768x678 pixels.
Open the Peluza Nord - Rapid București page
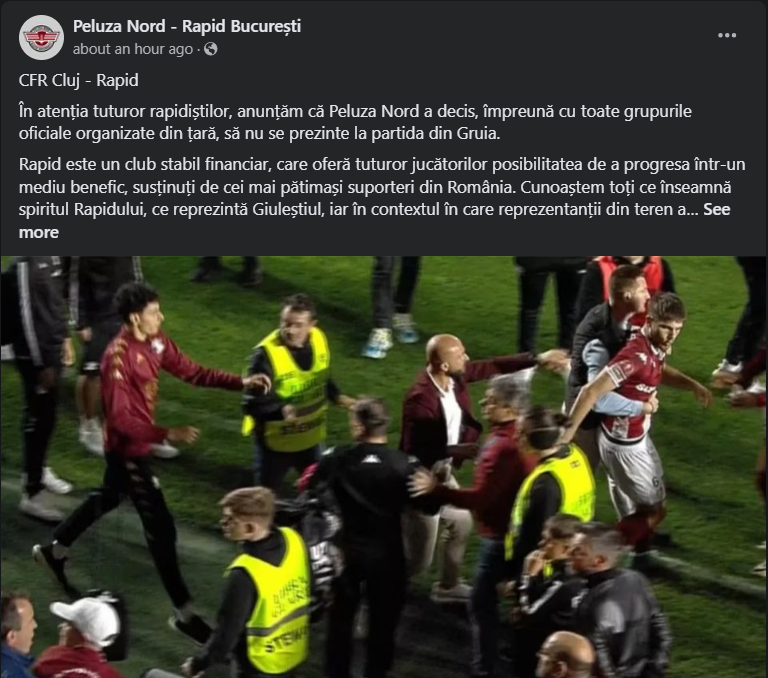(x=187, y=26)
